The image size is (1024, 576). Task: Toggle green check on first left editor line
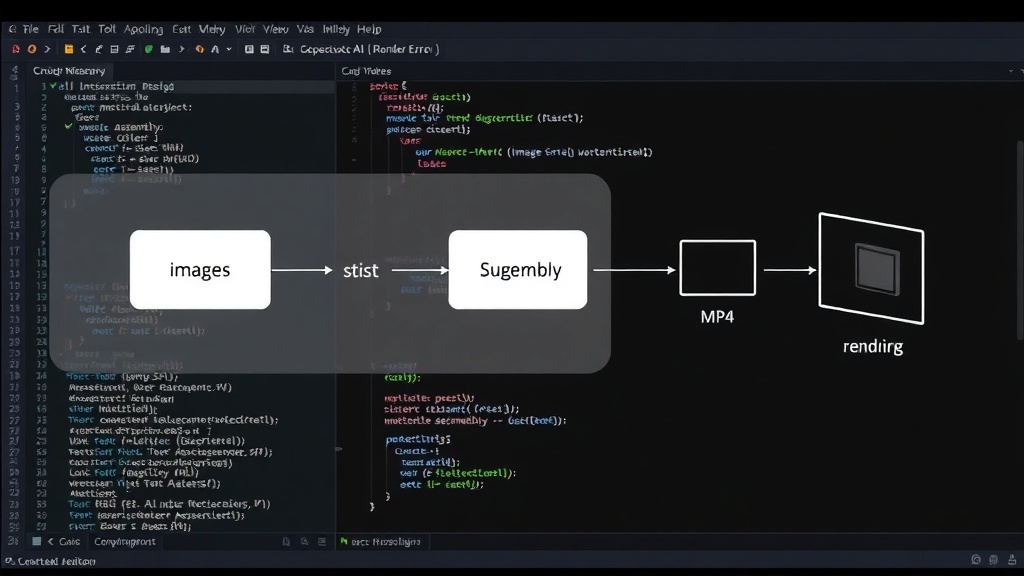(54, 86)
